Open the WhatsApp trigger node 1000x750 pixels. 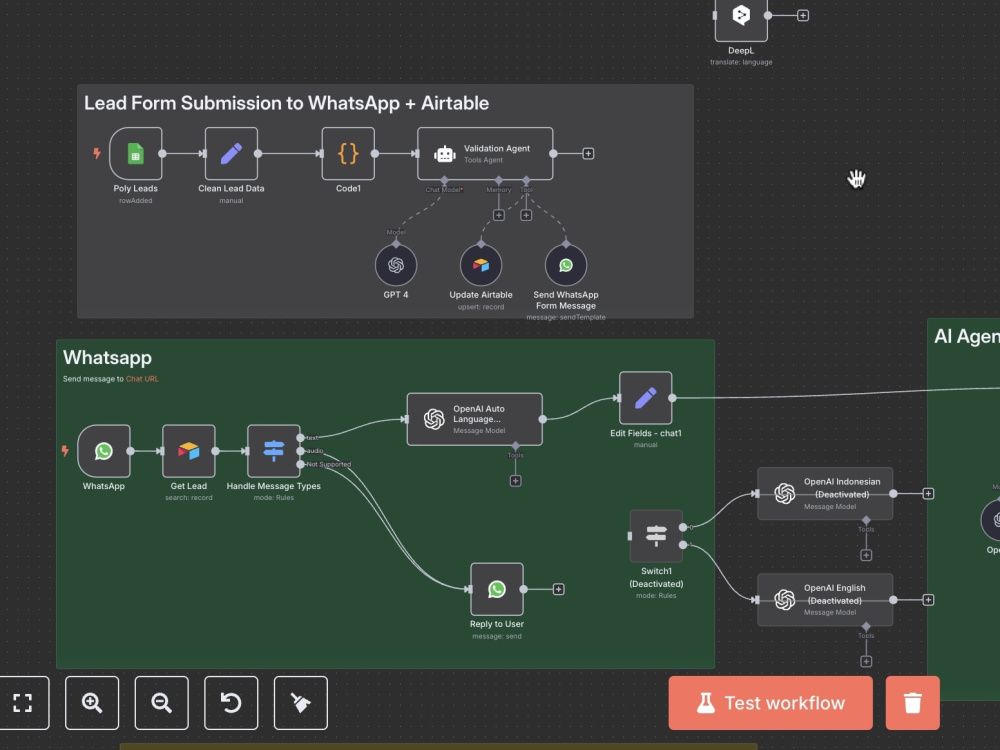104,451
